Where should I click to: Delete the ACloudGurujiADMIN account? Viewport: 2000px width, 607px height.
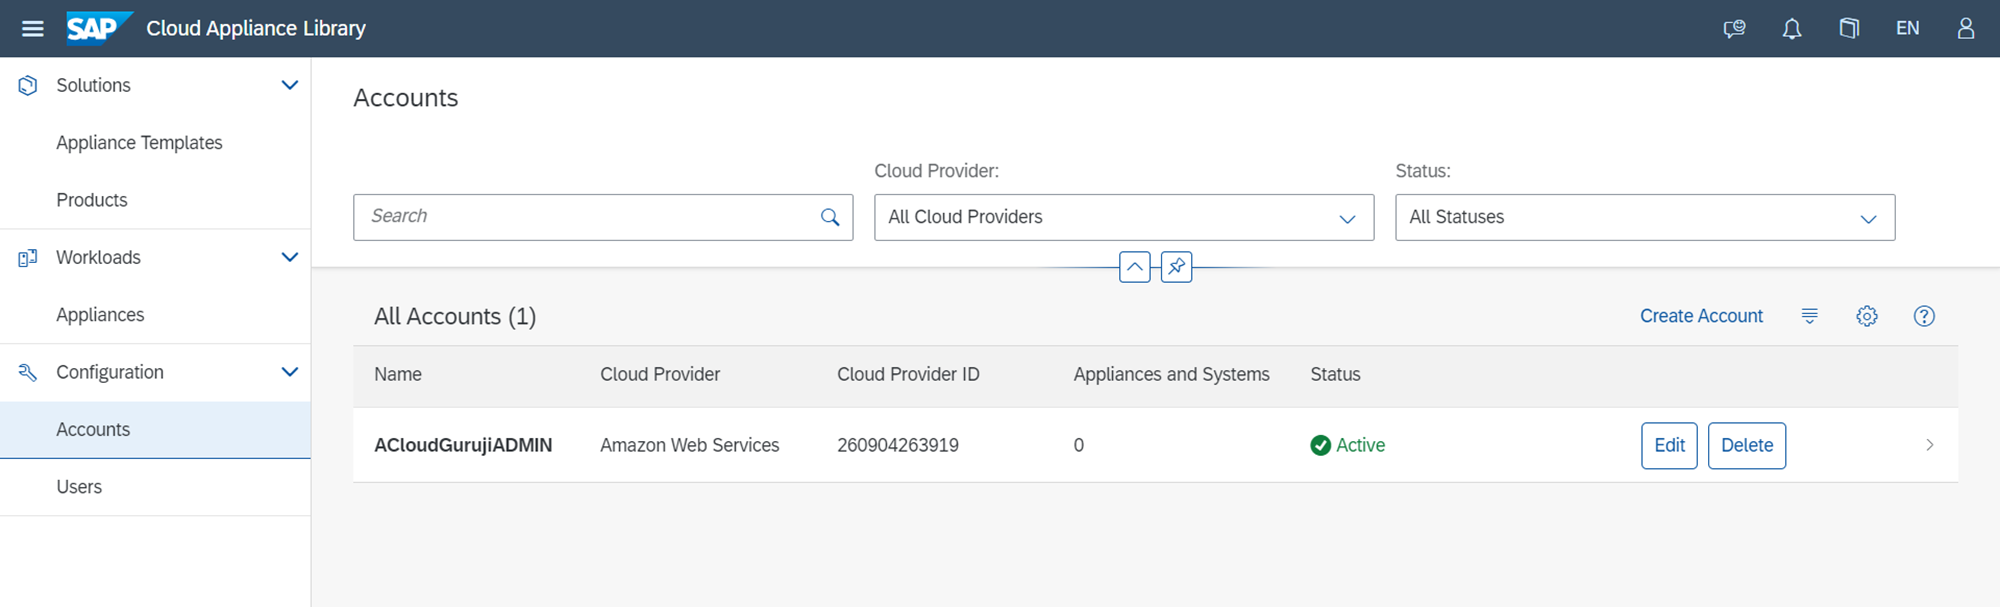click(x=1746, y=445)
